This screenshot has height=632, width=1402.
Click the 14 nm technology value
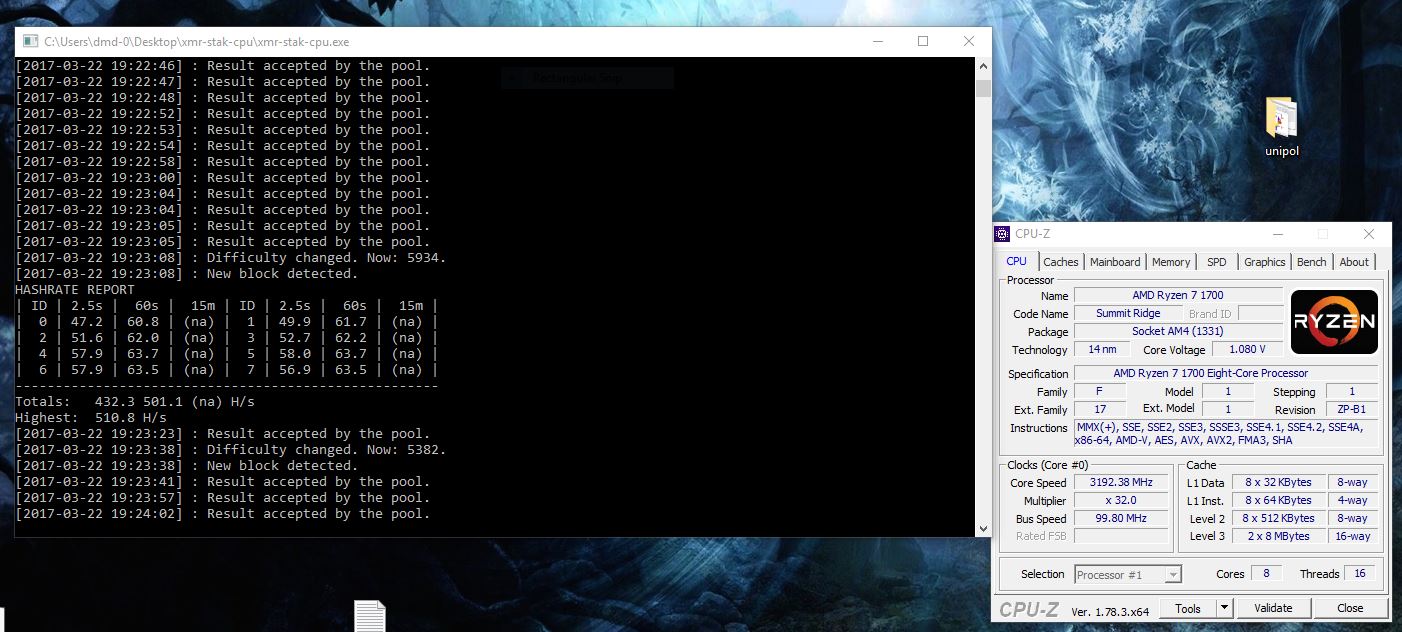click(x=1102, y=349)
